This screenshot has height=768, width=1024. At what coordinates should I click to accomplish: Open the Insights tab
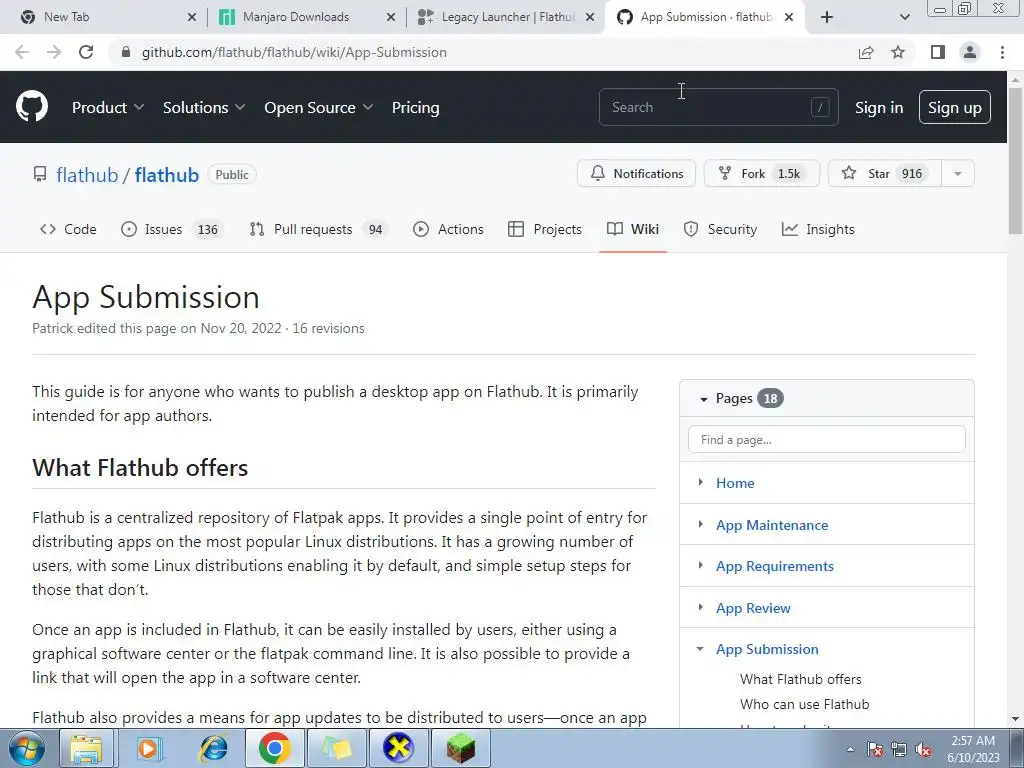pyautogui.click(x=818, y=229)
